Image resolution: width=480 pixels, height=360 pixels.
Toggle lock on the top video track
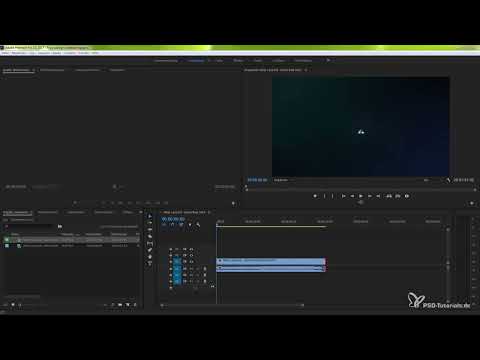point(171,249)
